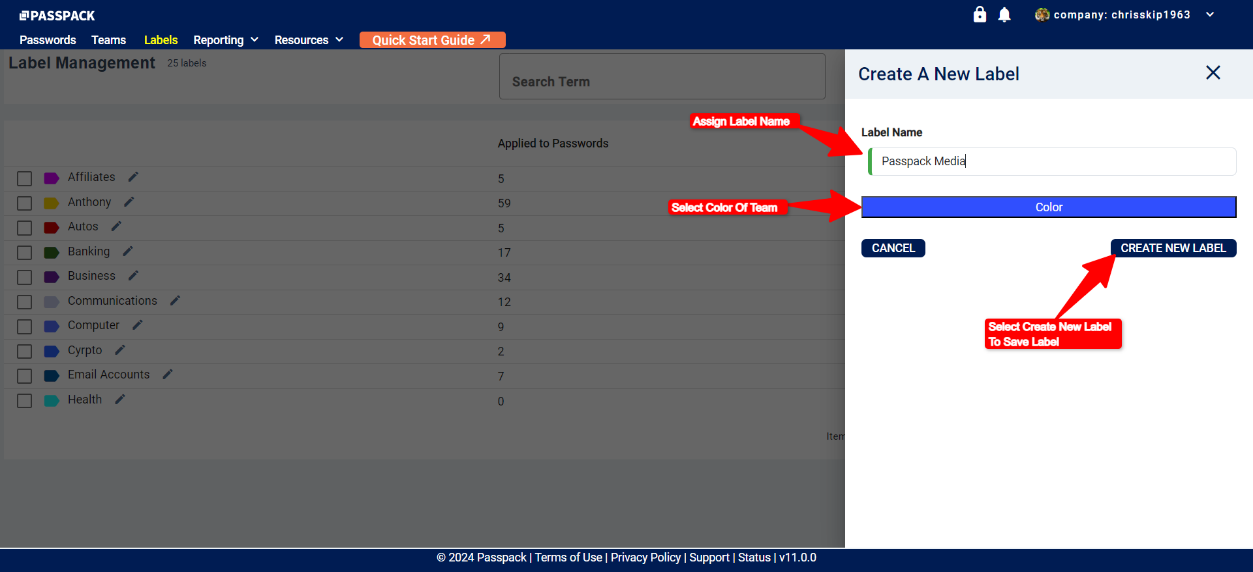Viewport: 1253px width, 572px height.
Task: Check the Email Accounts label checkbox
Action: (x=25, y=376)
